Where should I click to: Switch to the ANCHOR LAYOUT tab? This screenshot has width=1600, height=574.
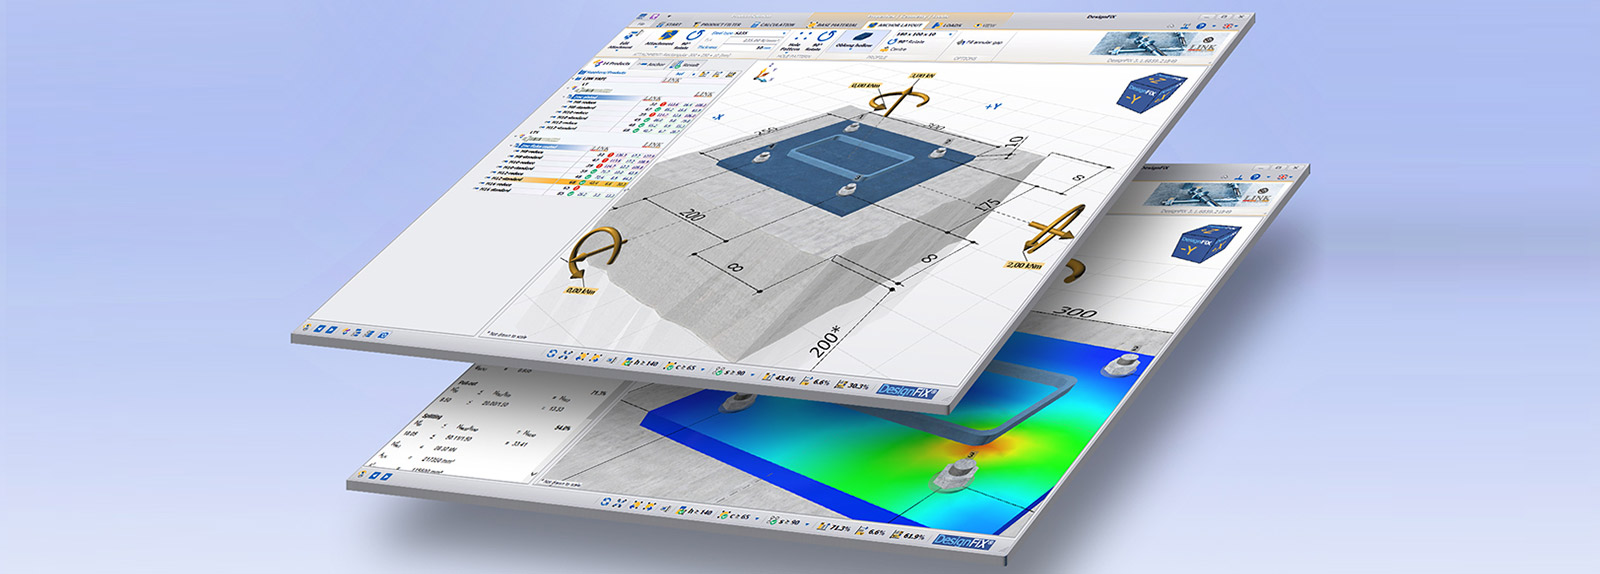click(896, 25)
